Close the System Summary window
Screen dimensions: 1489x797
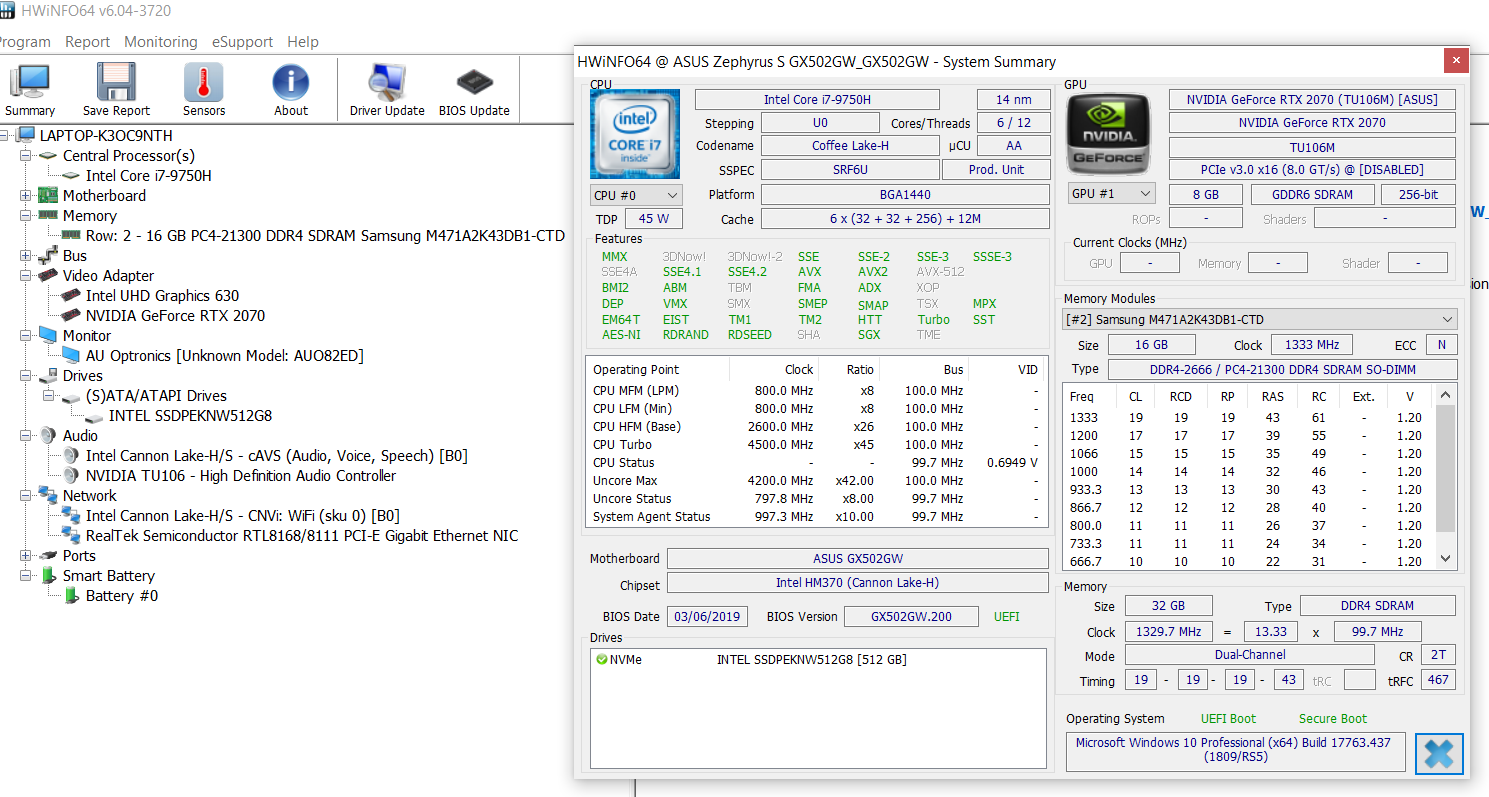1456,61
